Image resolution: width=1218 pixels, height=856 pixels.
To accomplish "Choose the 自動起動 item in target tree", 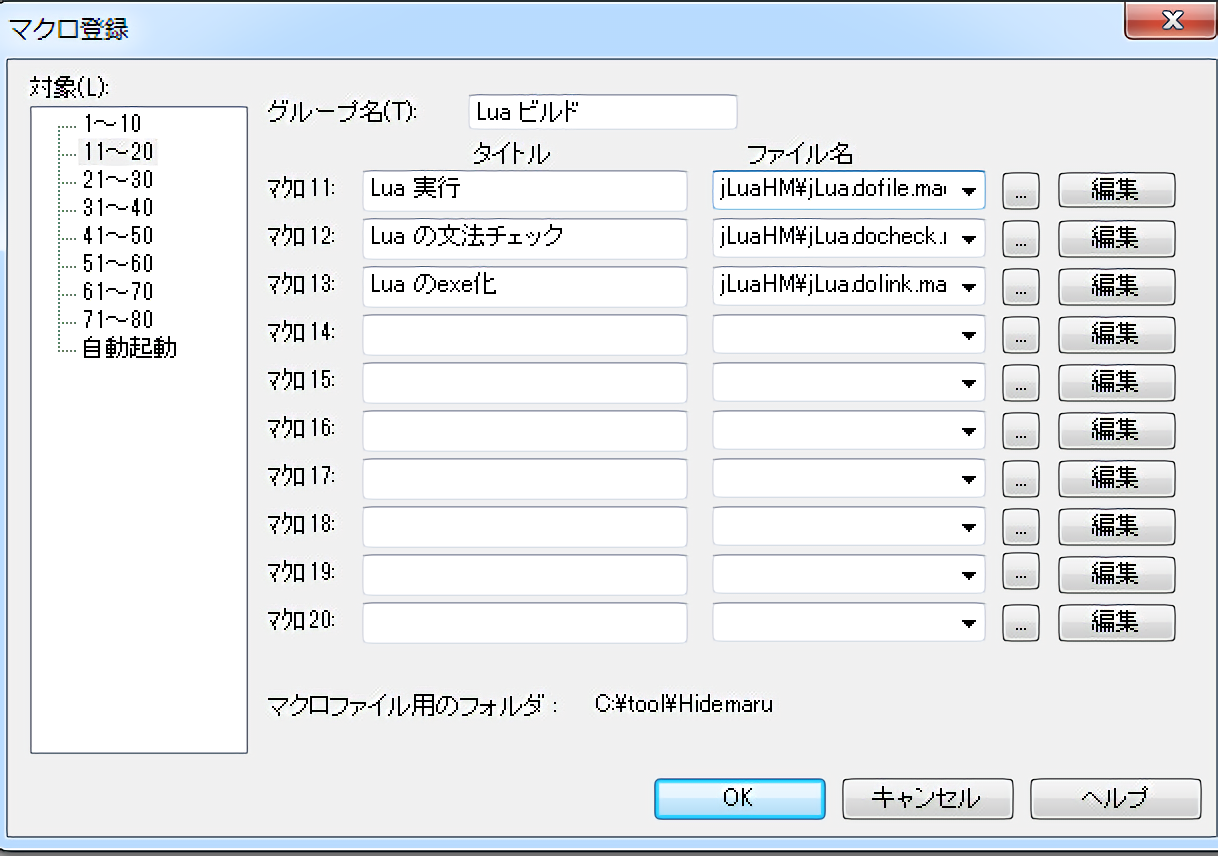I will pyautogui.click(x=129, y=349).
